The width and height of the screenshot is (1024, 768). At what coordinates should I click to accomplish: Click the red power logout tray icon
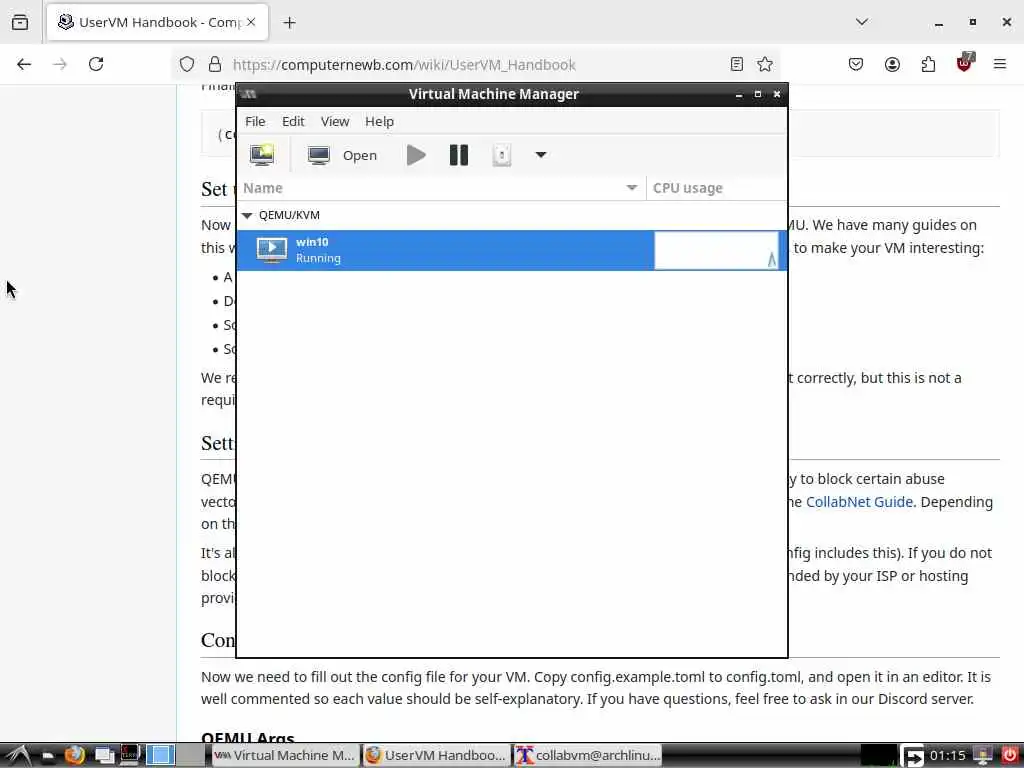(x=1010, y=755)
